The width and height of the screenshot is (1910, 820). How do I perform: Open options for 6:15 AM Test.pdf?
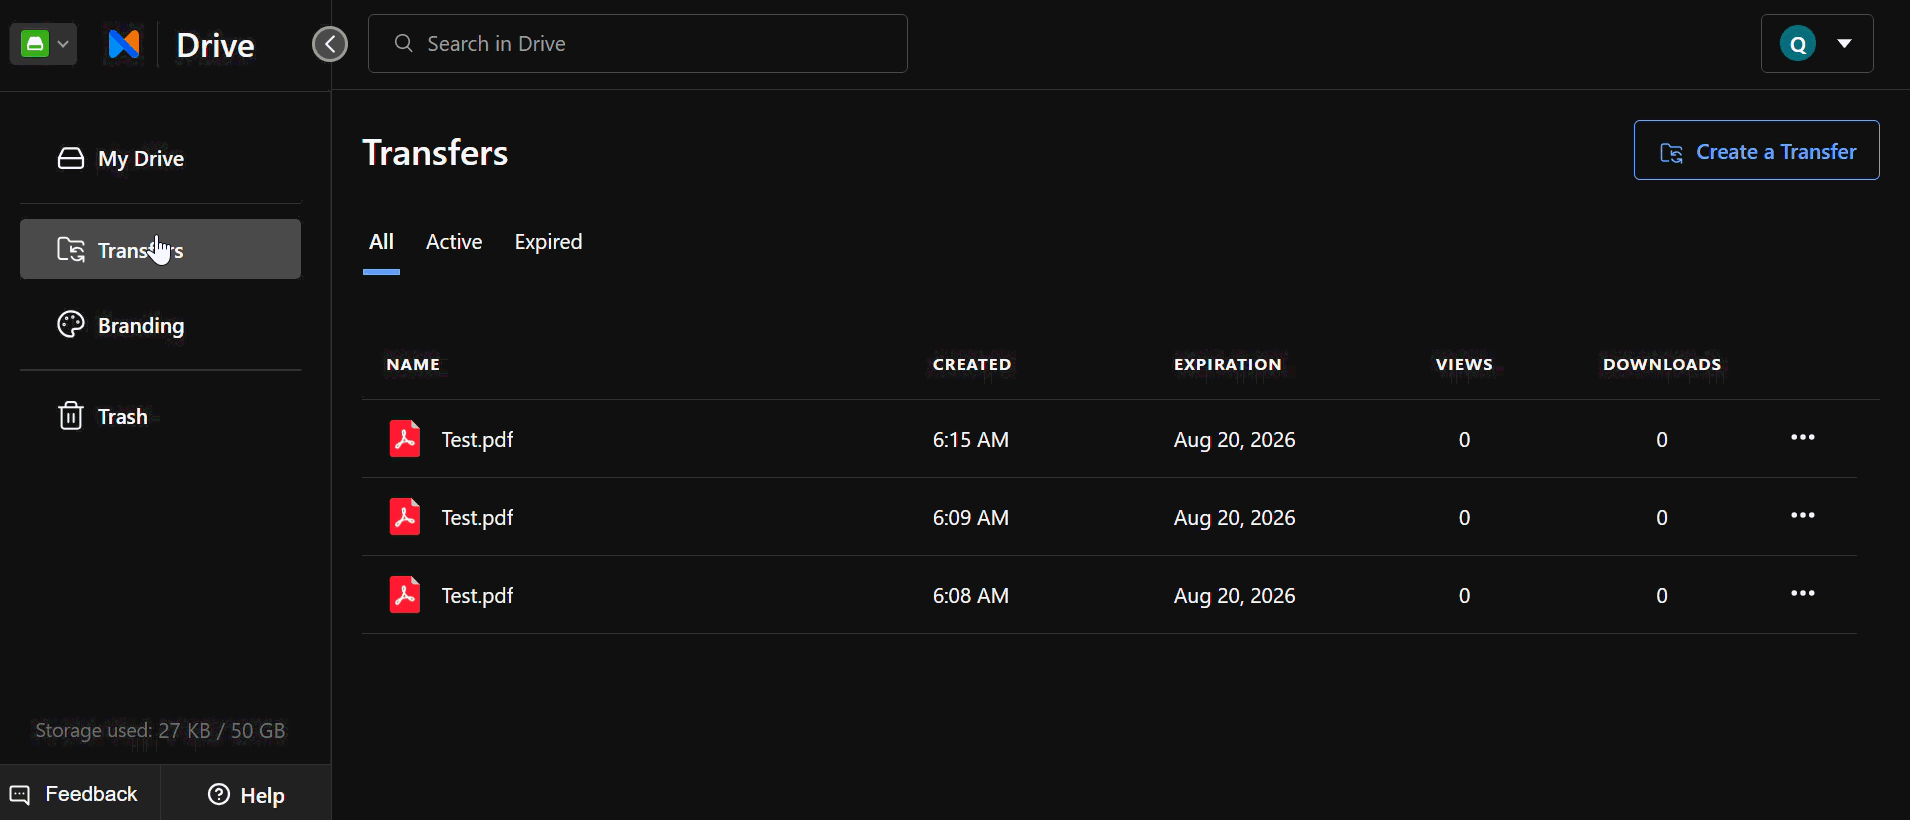(x=1803, y=437)
